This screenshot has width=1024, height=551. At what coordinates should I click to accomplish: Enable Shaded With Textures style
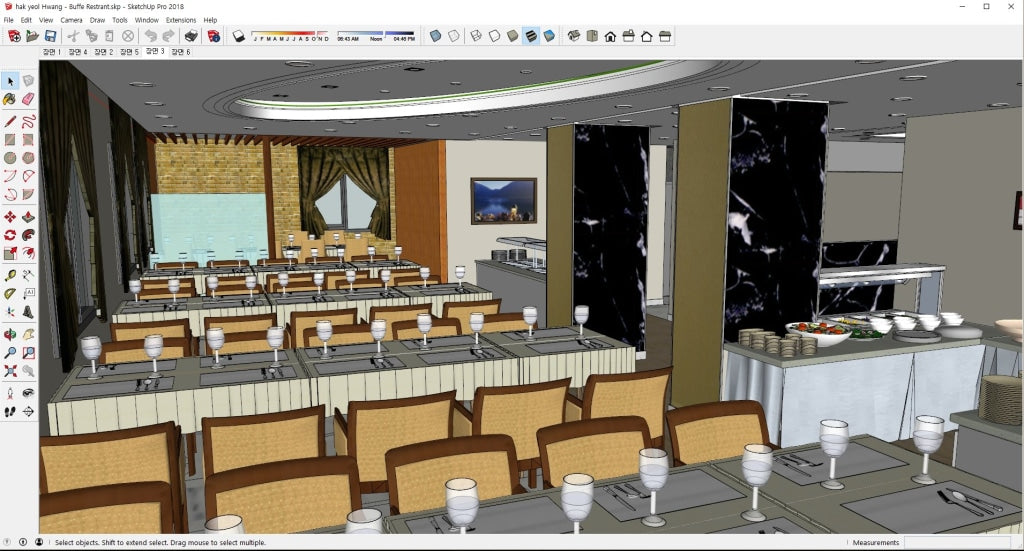point(531,37)
